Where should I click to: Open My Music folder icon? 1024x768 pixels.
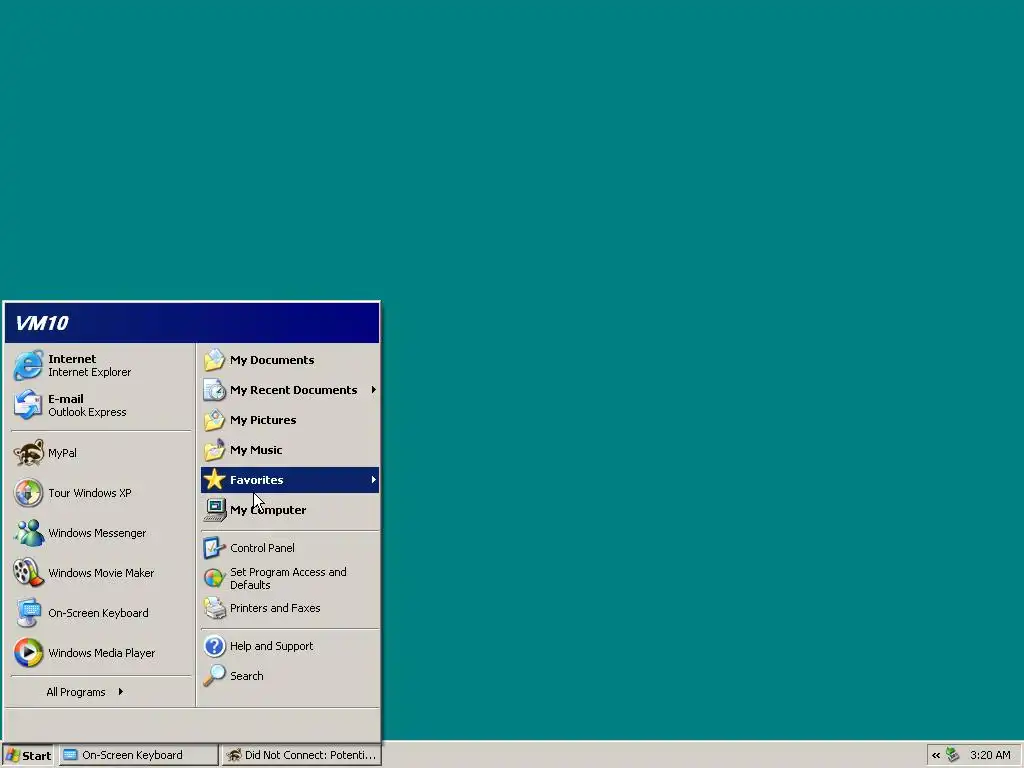click(214, 450)
